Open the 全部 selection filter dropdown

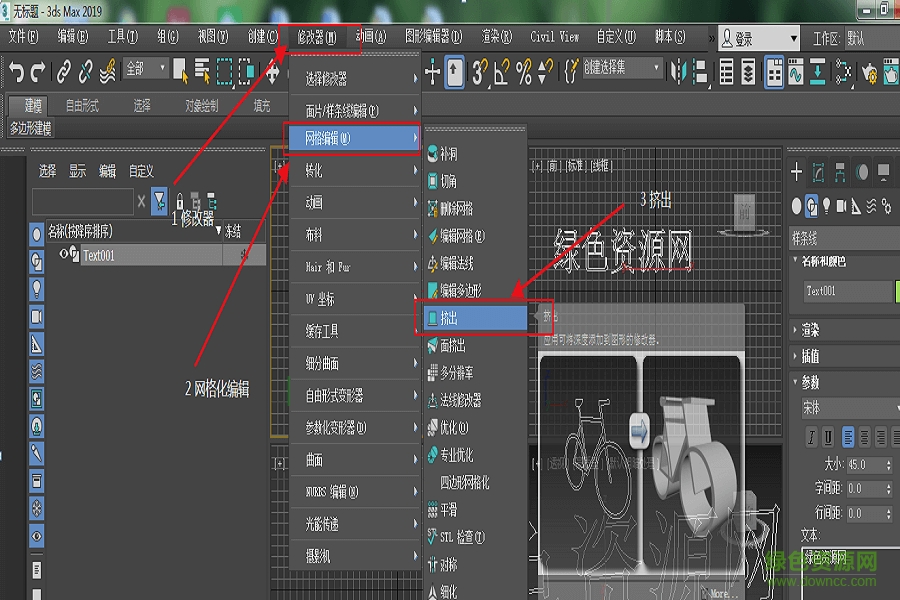tap(145, 69)
